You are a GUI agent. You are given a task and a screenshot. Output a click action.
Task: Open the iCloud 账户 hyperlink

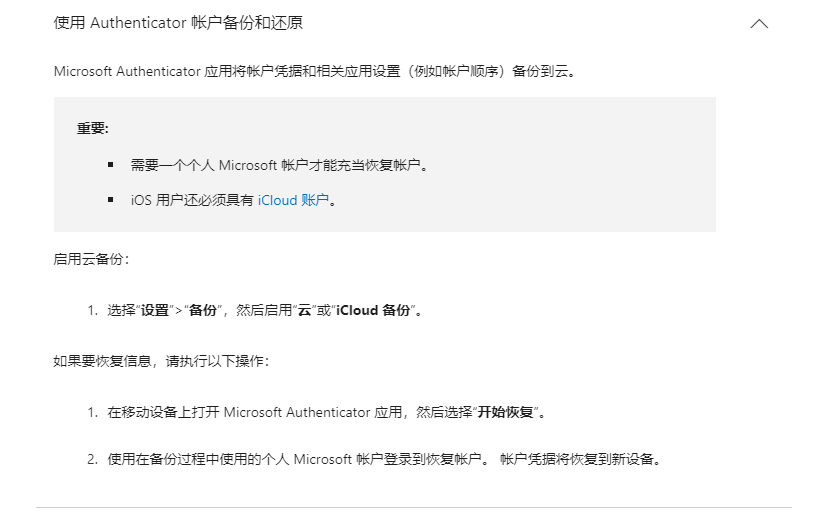pos(293,200)
